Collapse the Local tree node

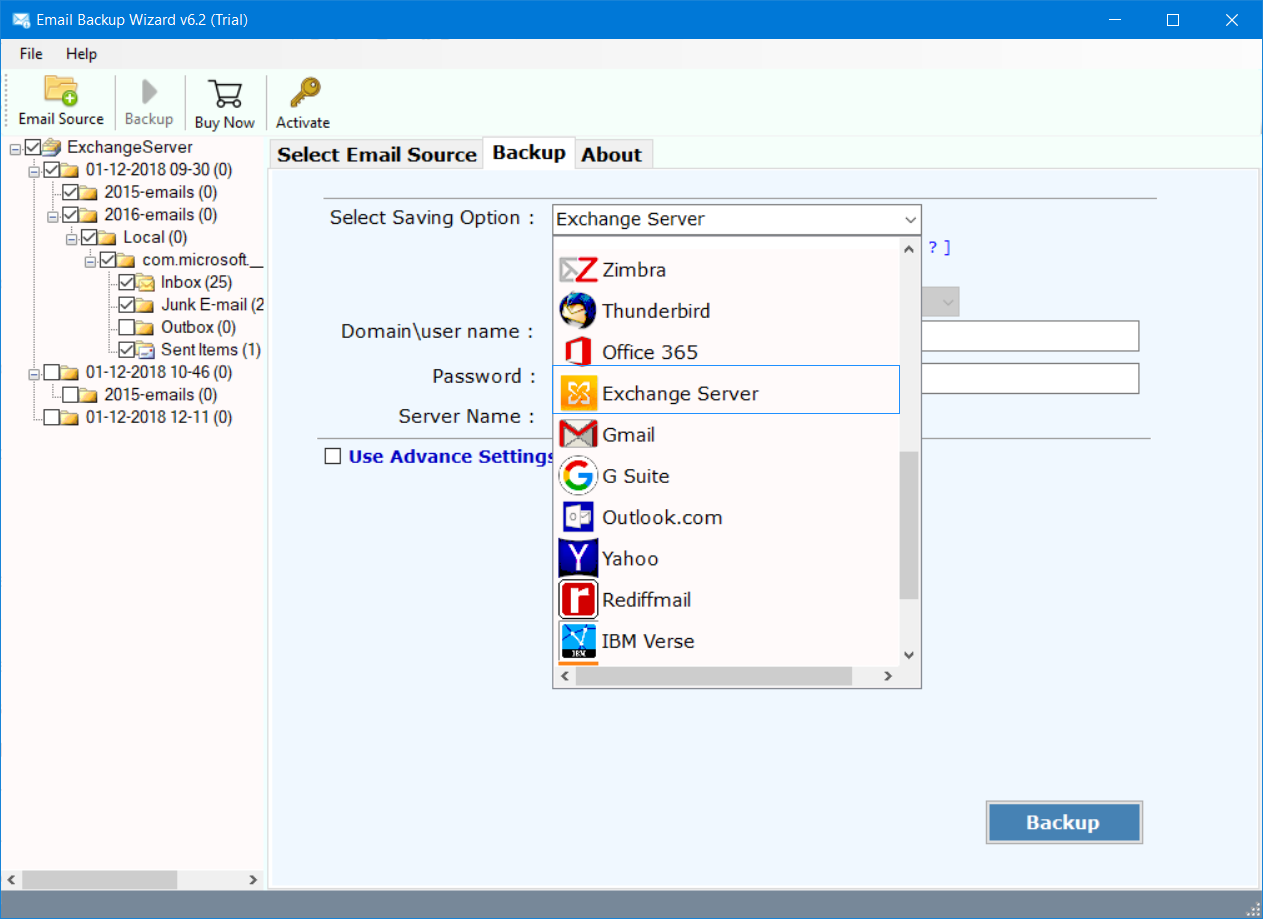click(x=72, y=238)
